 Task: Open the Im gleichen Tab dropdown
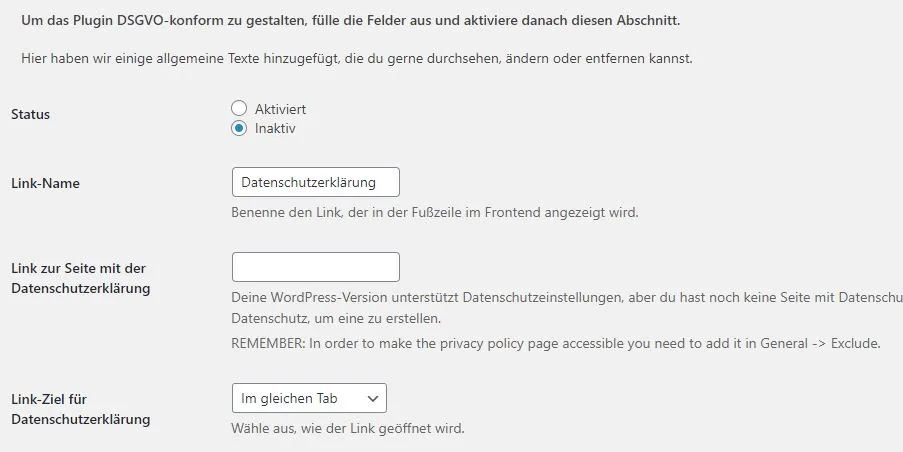[309, 398]
